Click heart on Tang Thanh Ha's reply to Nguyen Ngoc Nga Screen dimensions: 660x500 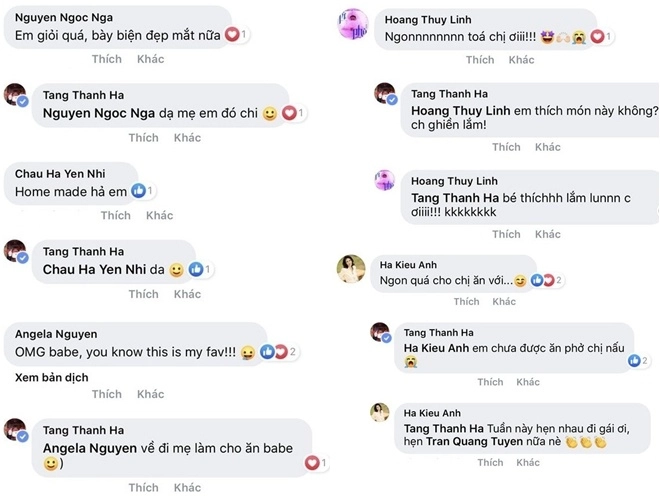[290, 113]
